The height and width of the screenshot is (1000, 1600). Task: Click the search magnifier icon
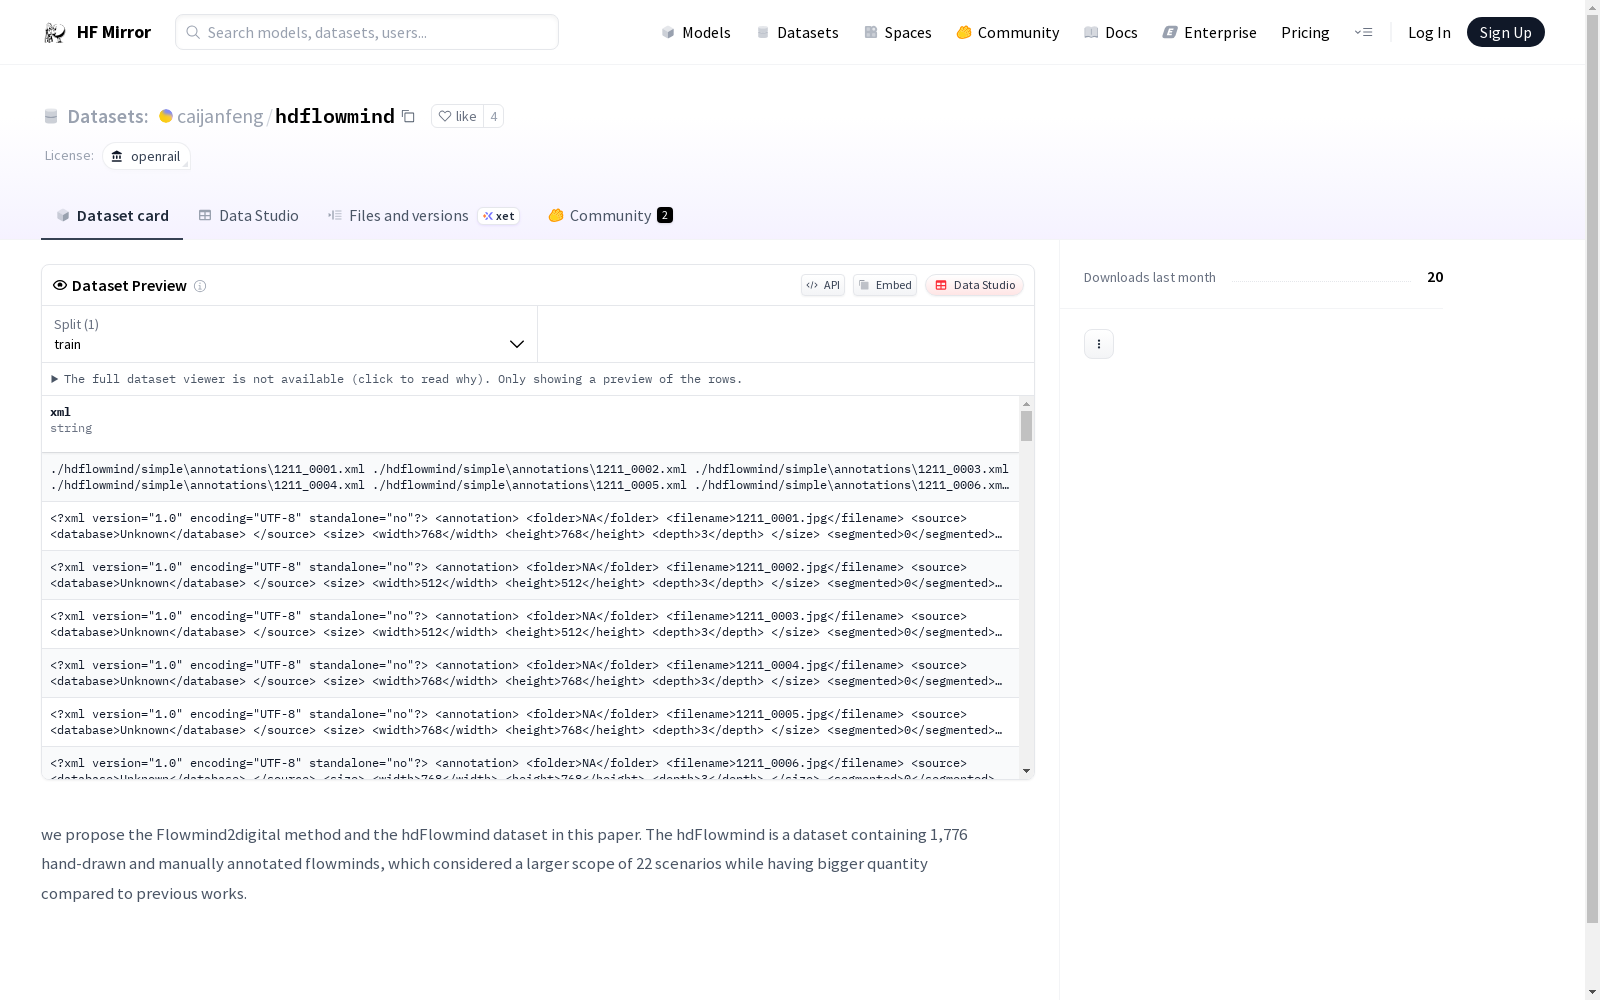click(x=193, y=32)
